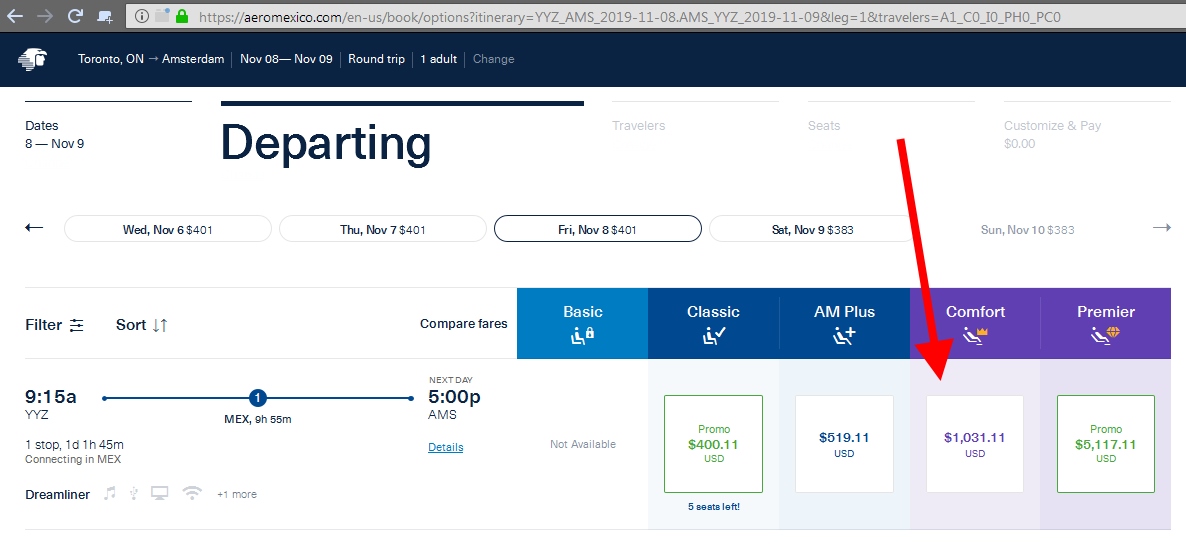Choose the Classic Promo $400.11 fare
1186x551 pixels.
coord(713,444)
